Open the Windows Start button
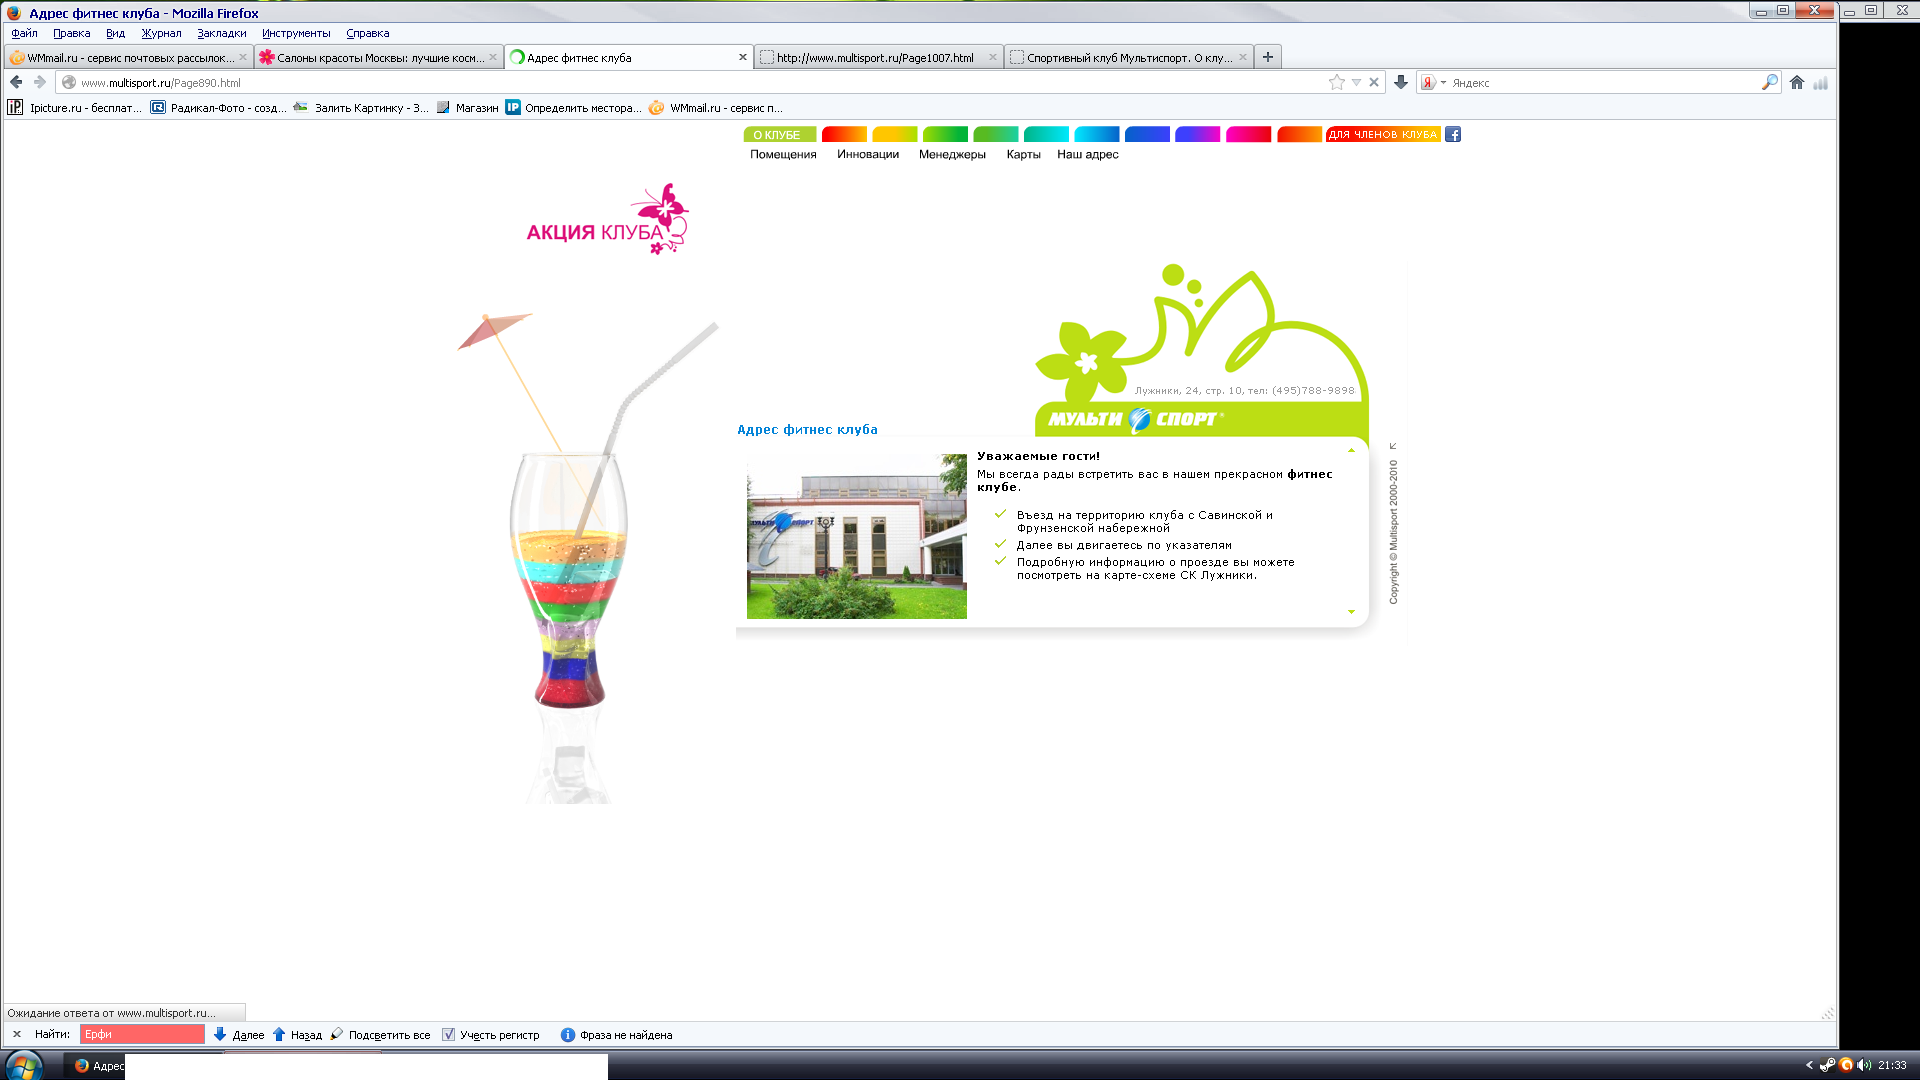 pyautogui.click(x=23, y=1065)
